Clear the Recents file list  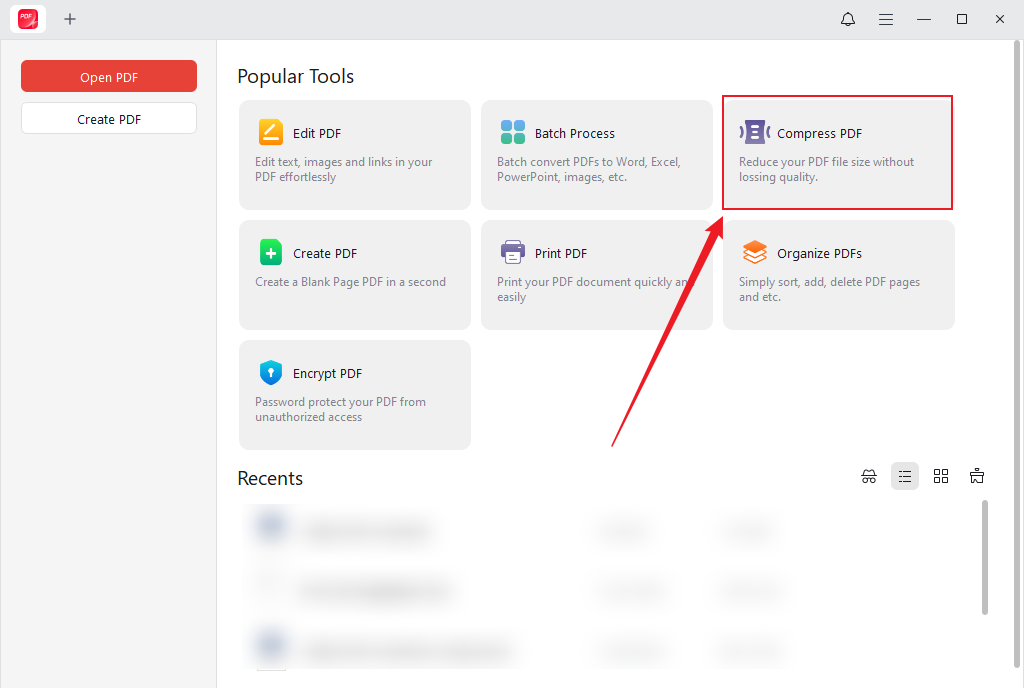[x=977, y=476]
